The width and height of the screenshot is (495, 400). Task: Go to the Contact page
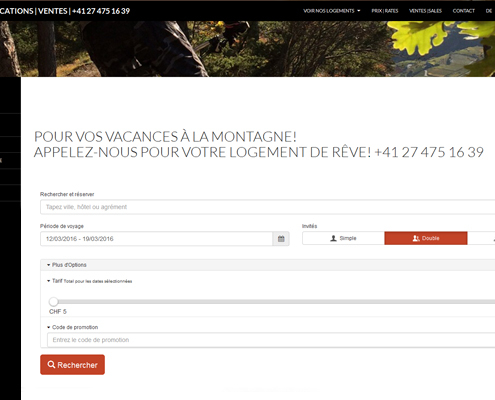(463, 11)
